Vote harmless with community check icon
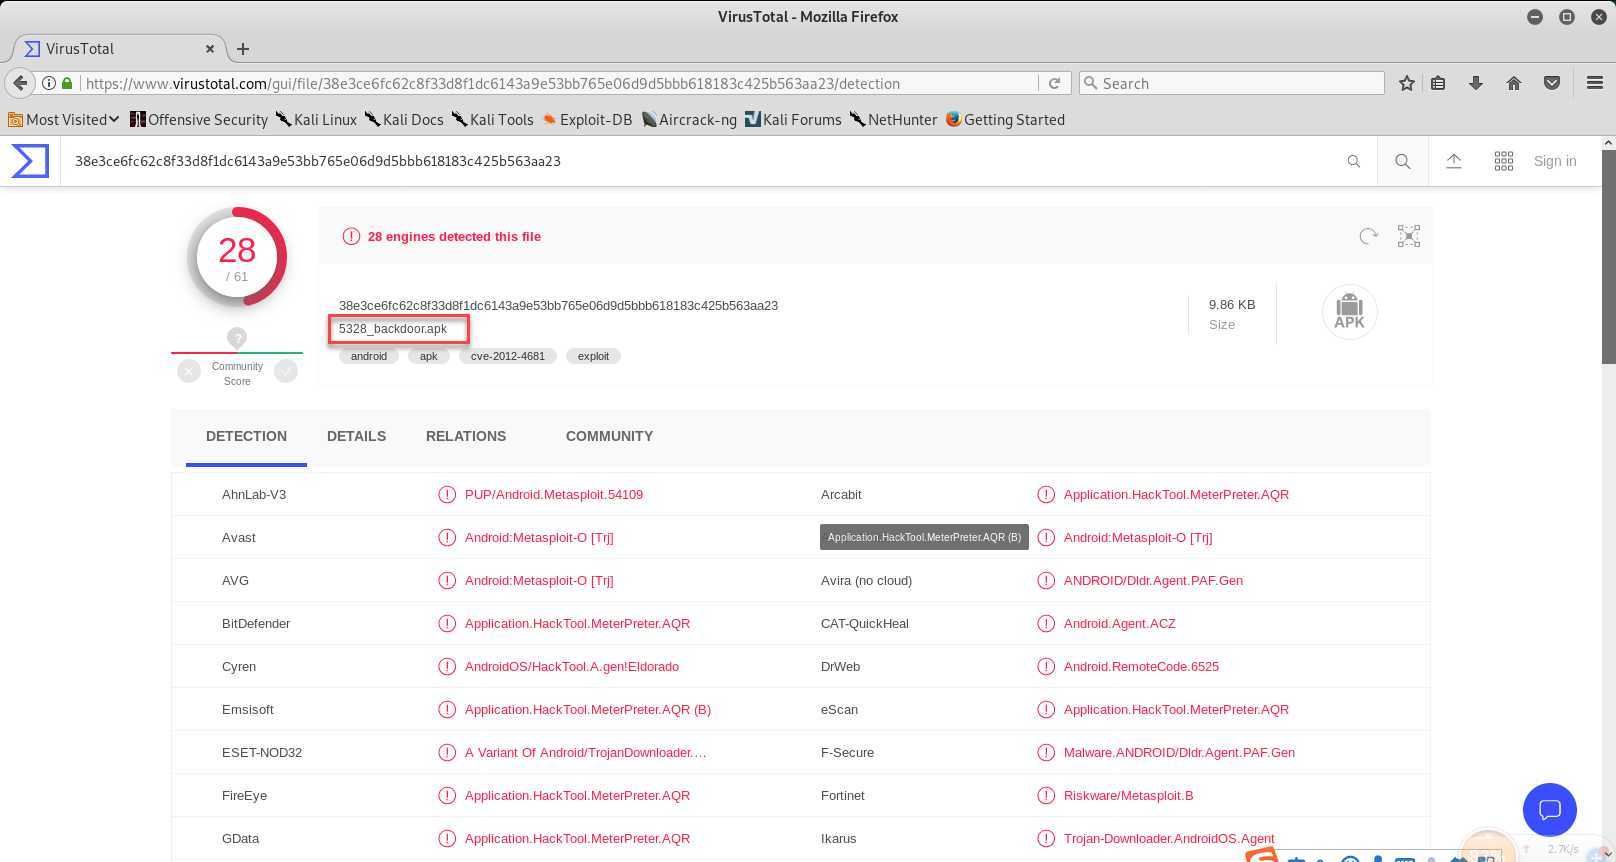Screen dimensions: 1616x862 tap(286, 372)
